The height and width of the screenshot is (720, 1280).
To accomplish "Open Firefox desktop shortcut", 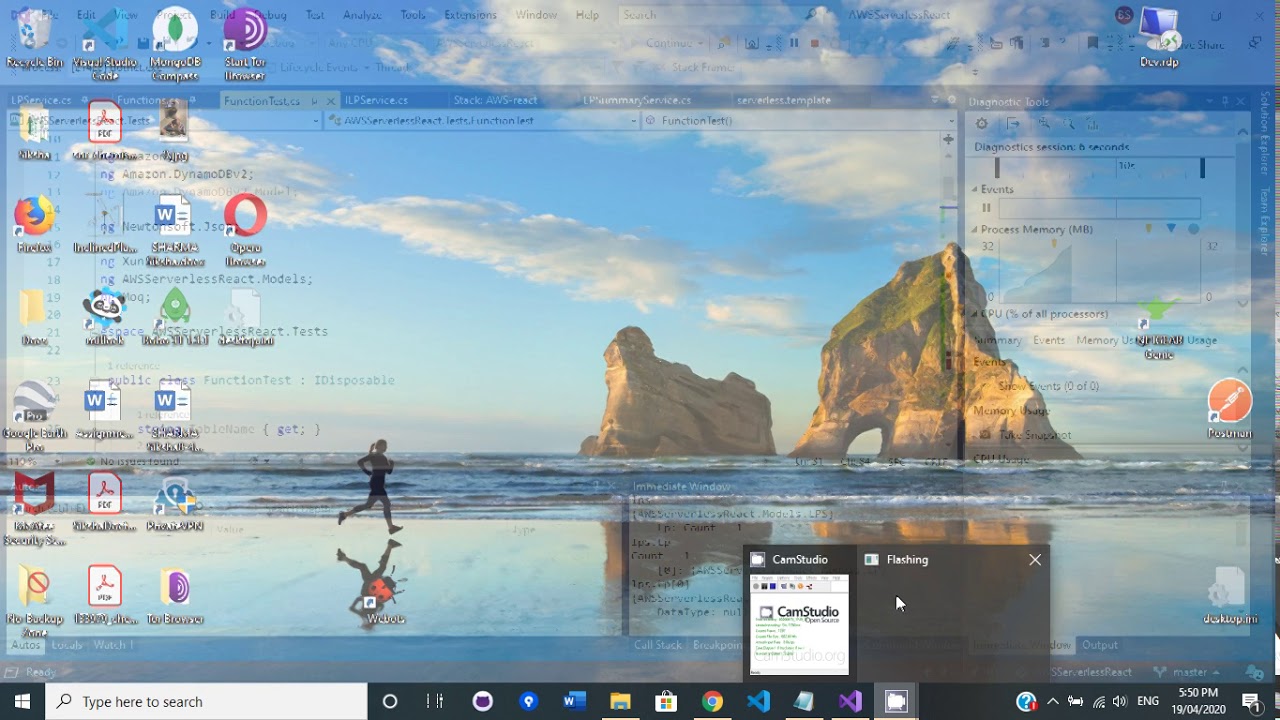I will point(34,224).
